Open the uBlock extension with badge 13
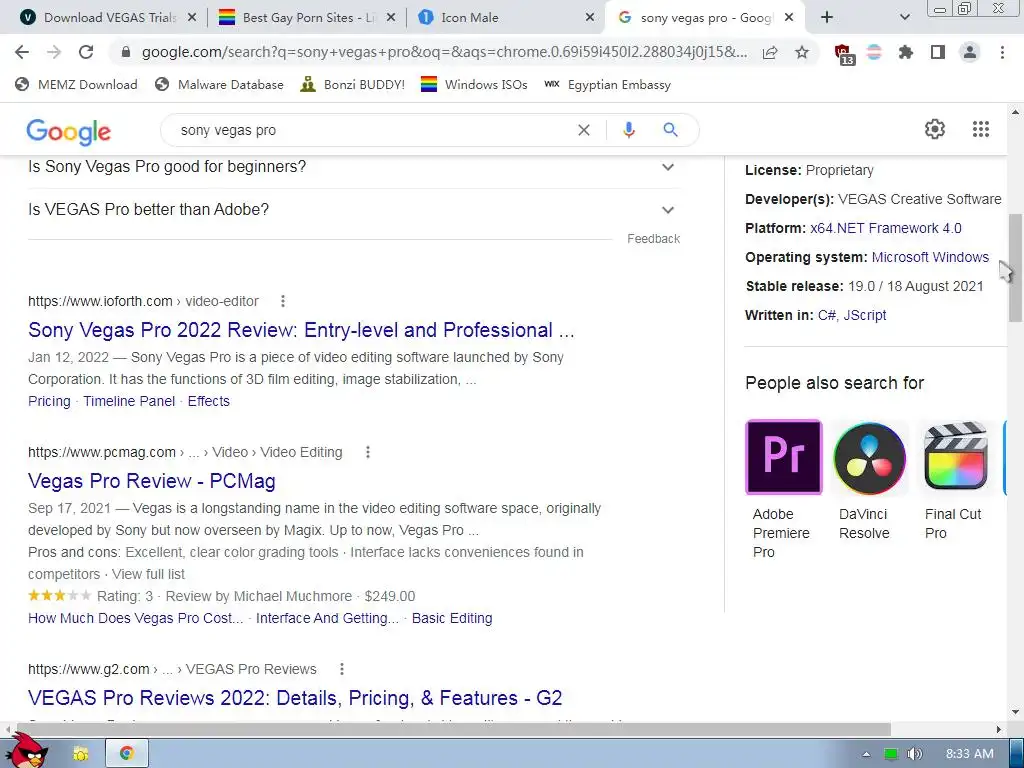This screenshot has height=768, width=1024. point(844,54)
